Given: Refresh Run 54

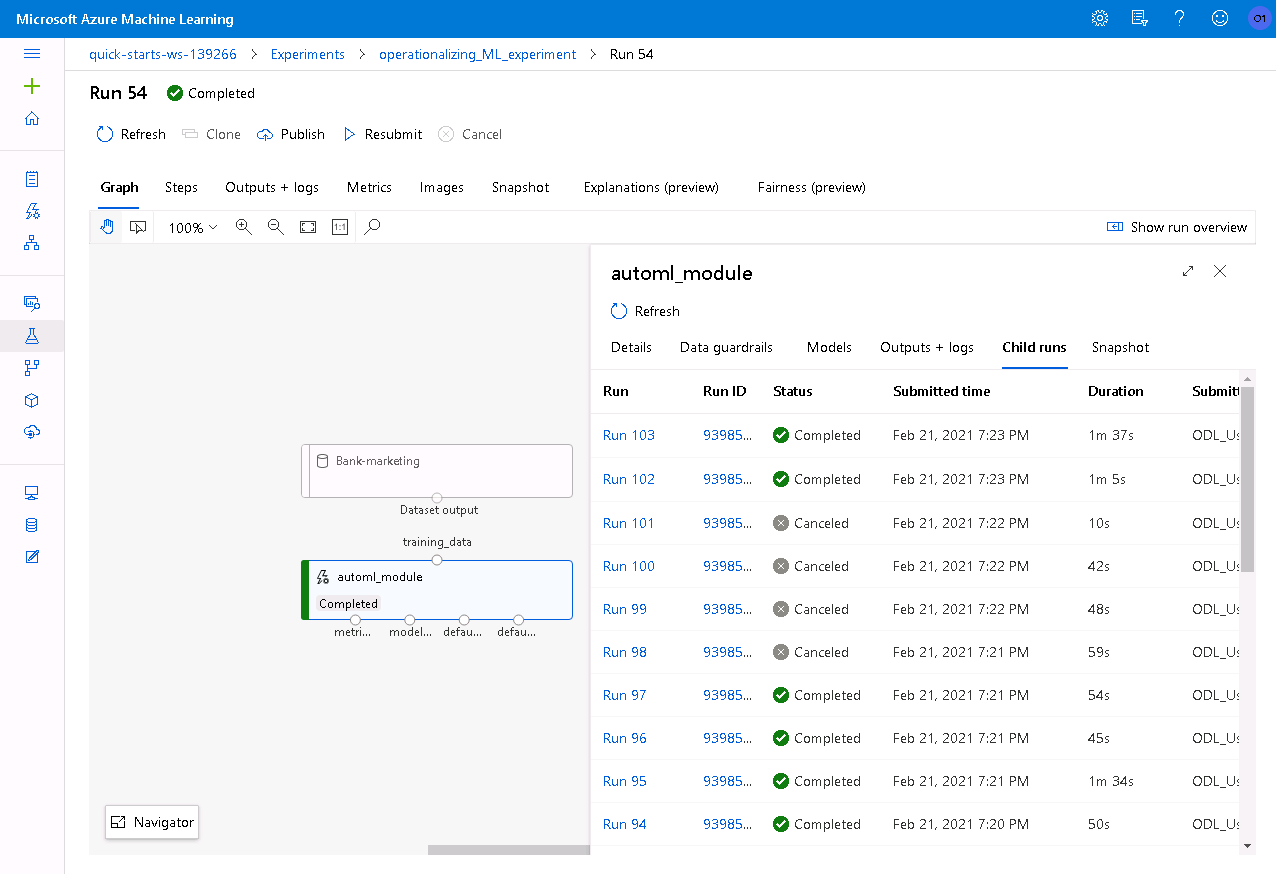Looking at the screenshot, I should coord(131,134).
